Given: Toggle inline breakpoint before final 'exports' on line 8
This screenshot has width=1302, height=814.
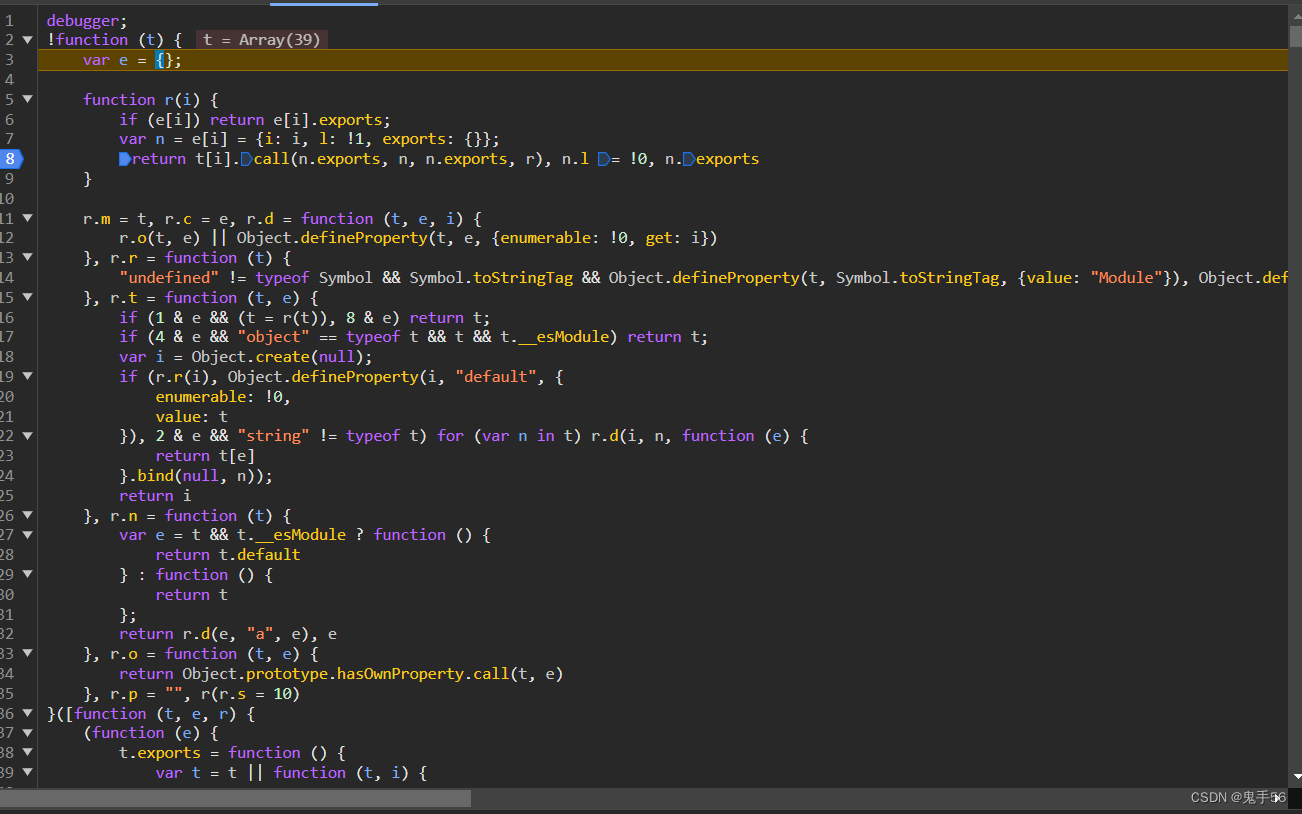Looking at the screenshot, I should click(689, 158).
